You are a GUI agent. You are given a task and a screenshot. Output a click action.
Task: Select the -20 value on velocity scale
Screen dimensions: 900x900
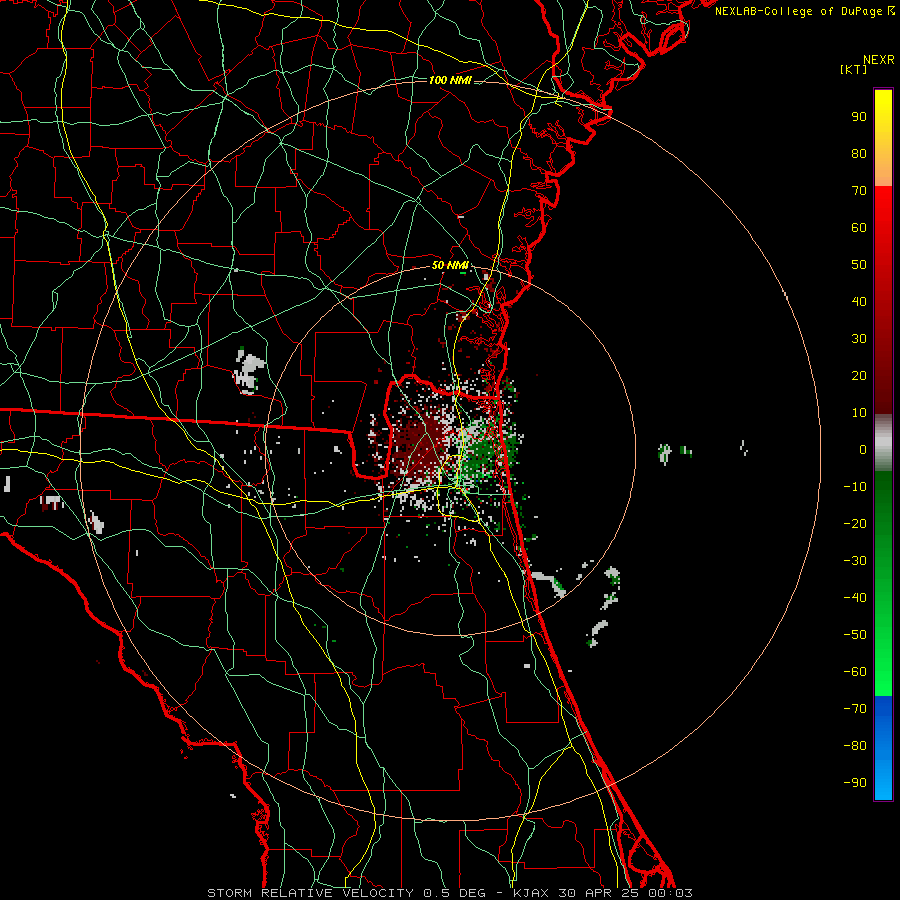tap(855, 523)
